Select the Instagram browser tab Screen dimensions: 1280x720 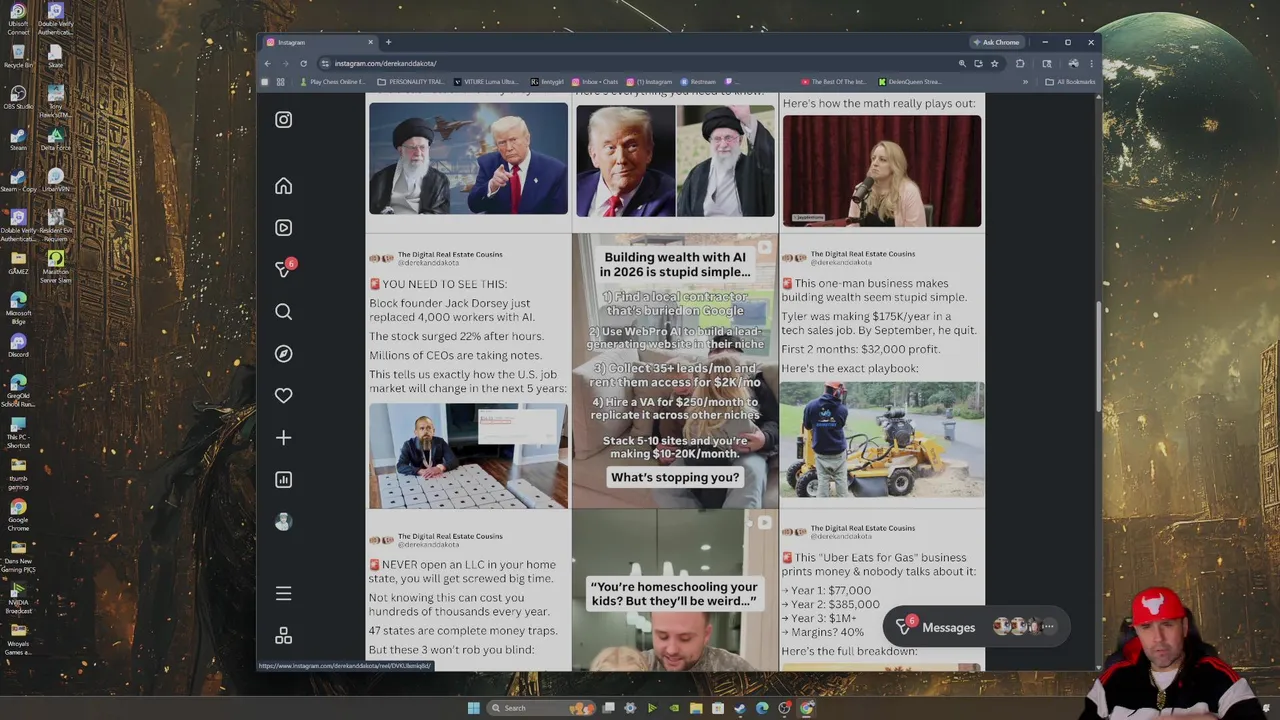coord(318,42)
